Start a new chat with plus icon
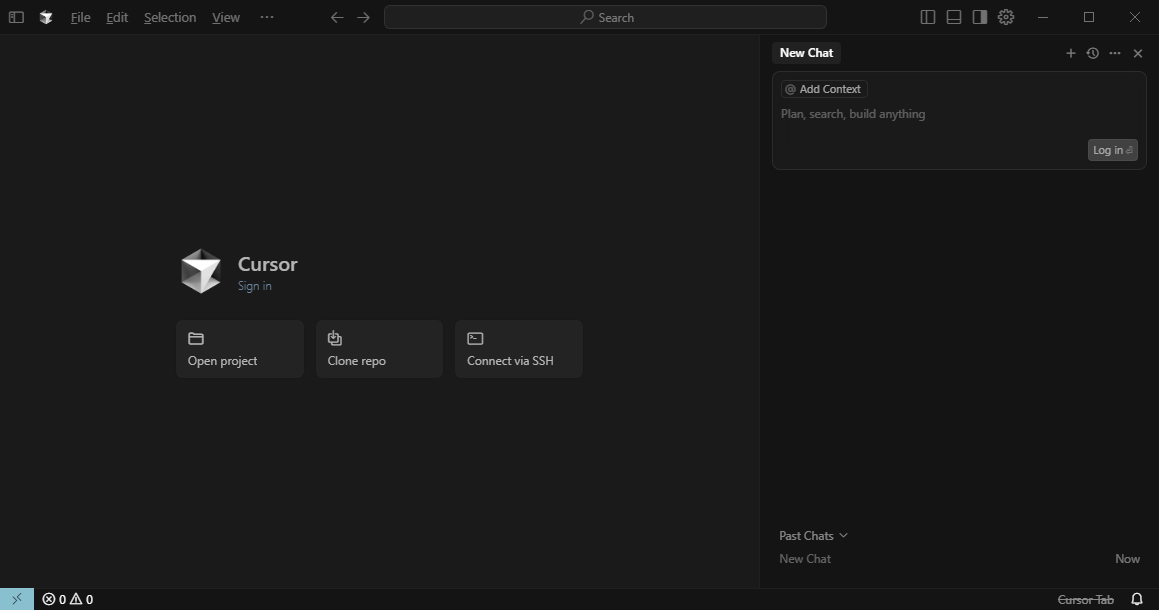1159x610 pixels. pos(1070,53)
